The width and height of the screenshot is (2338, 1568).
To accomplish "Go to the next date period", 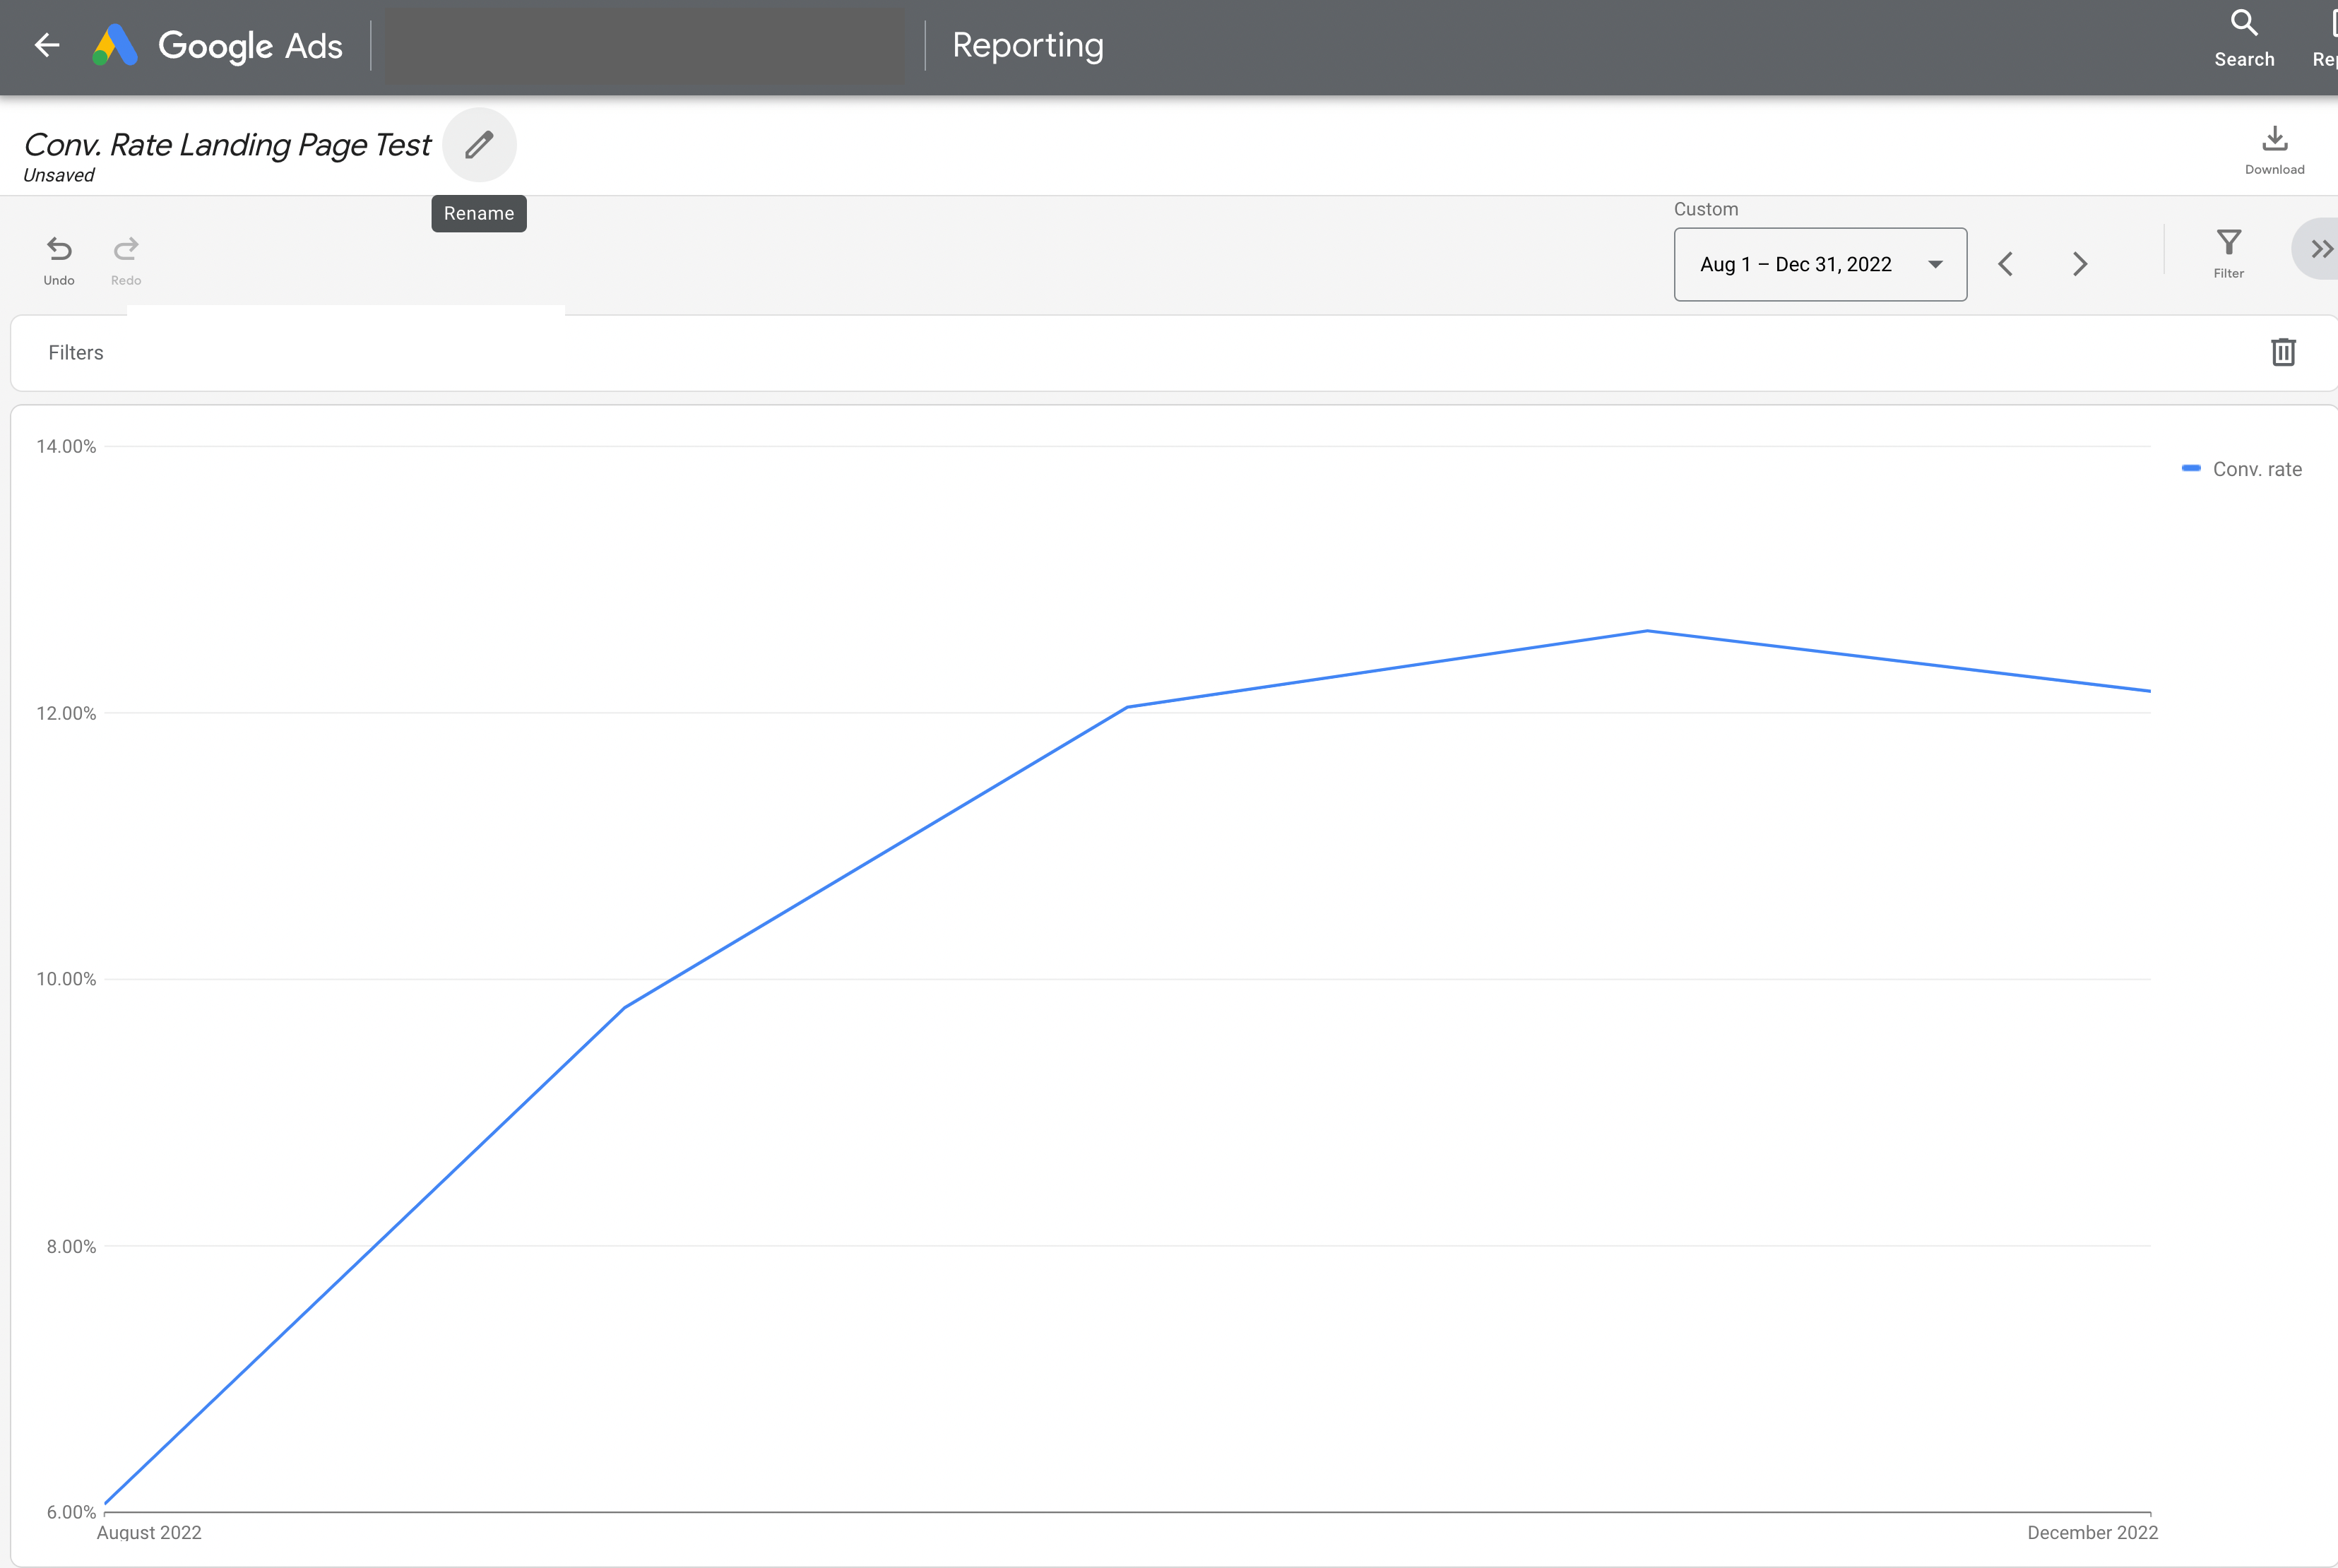I will (2080, 264).
